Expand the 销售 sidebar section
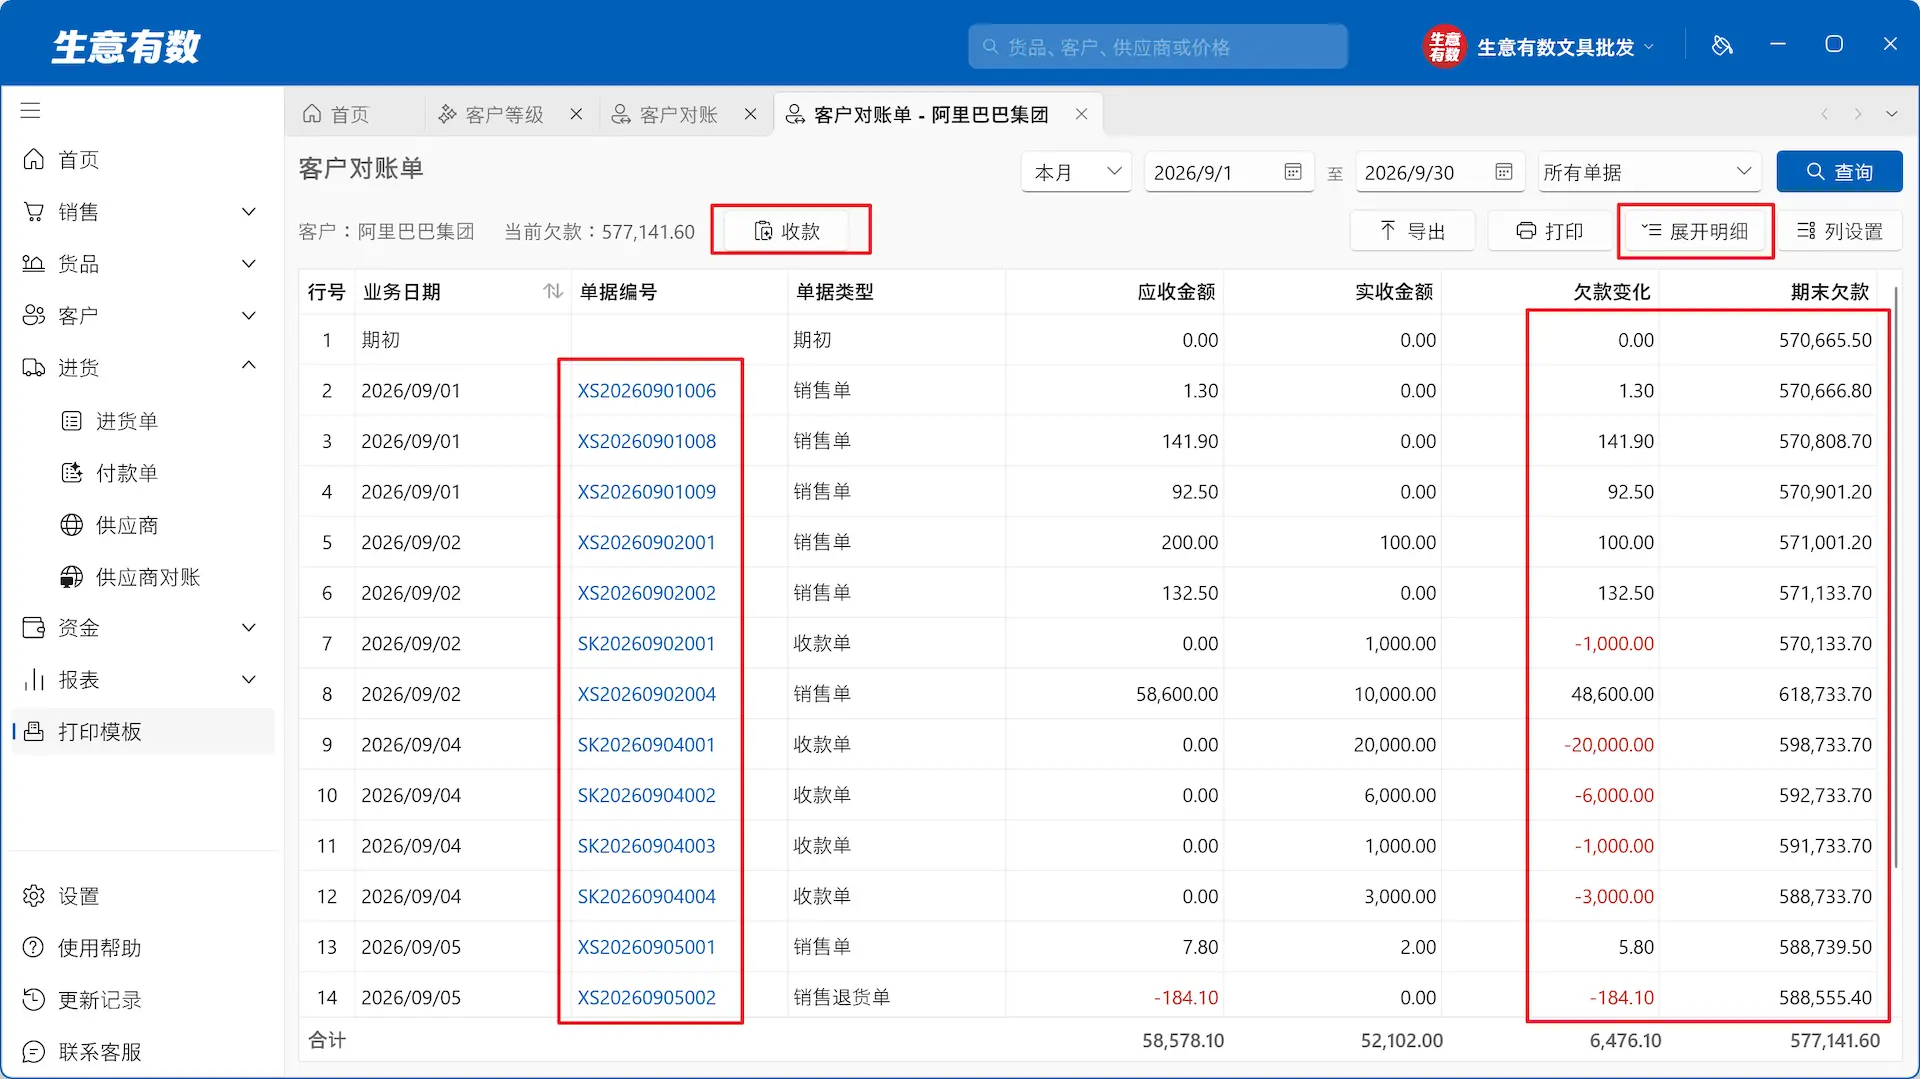 point(249,212)
